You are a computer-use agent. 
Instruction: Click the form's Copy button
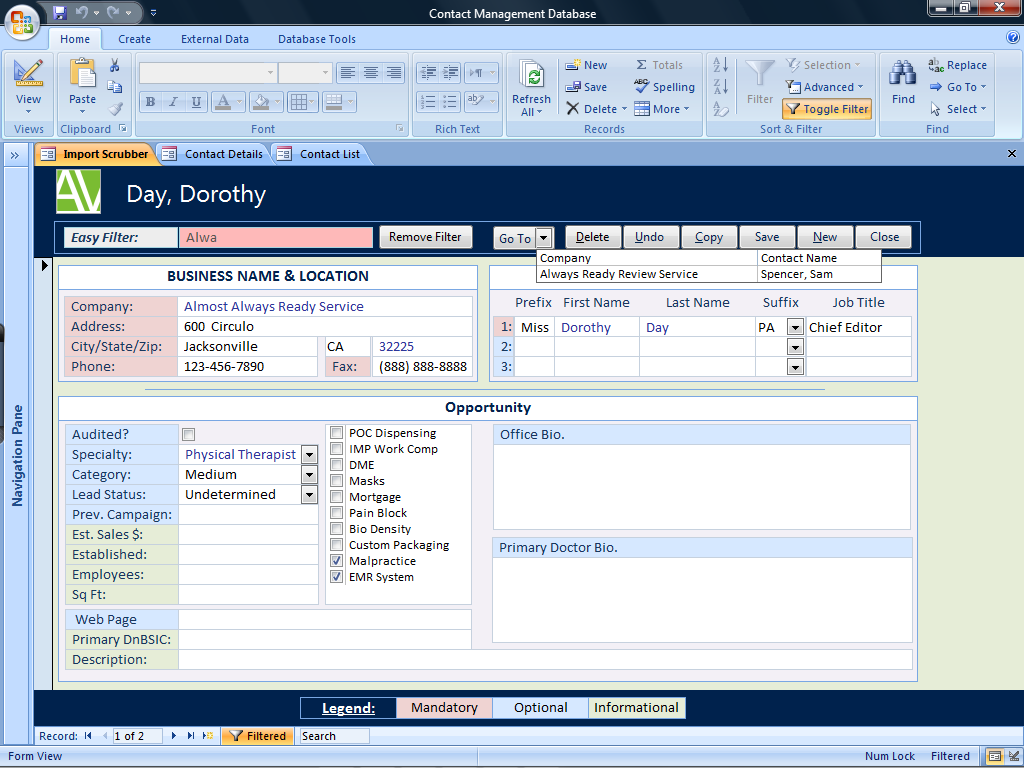click(709, 237)
